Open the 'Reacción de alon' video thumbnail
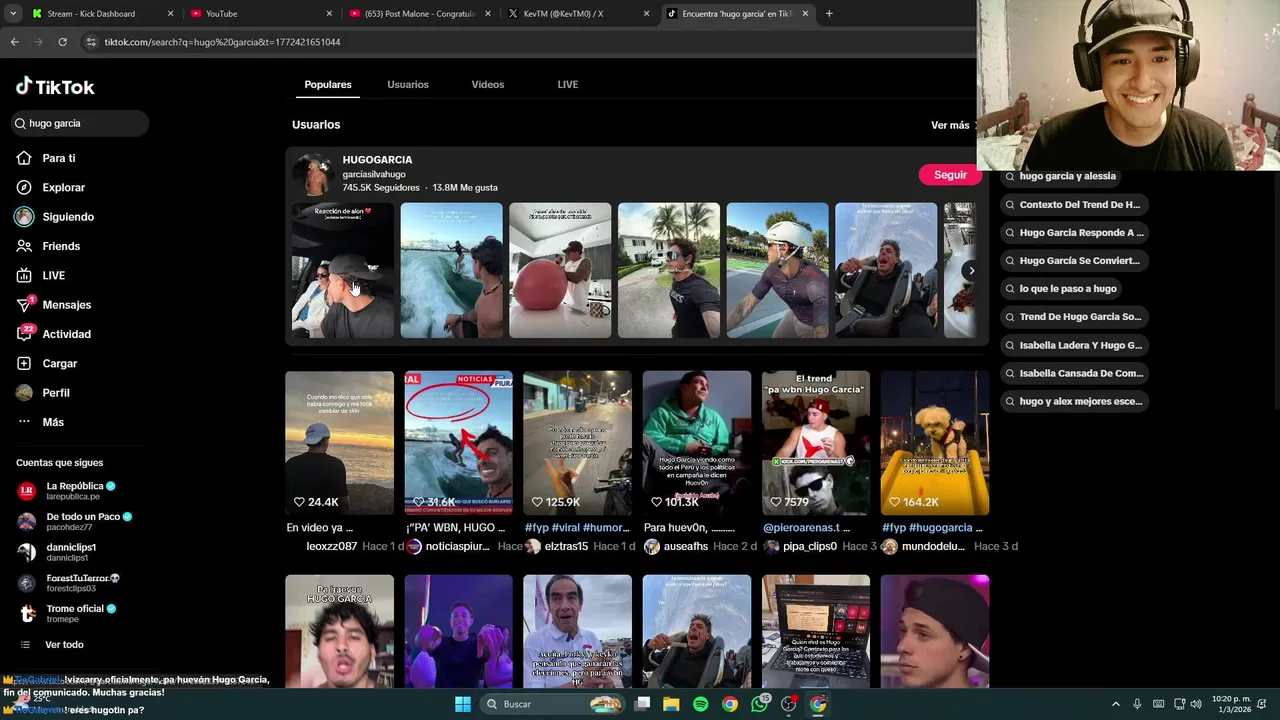This screenshot has width=1280, height=720. coord(342,270)
